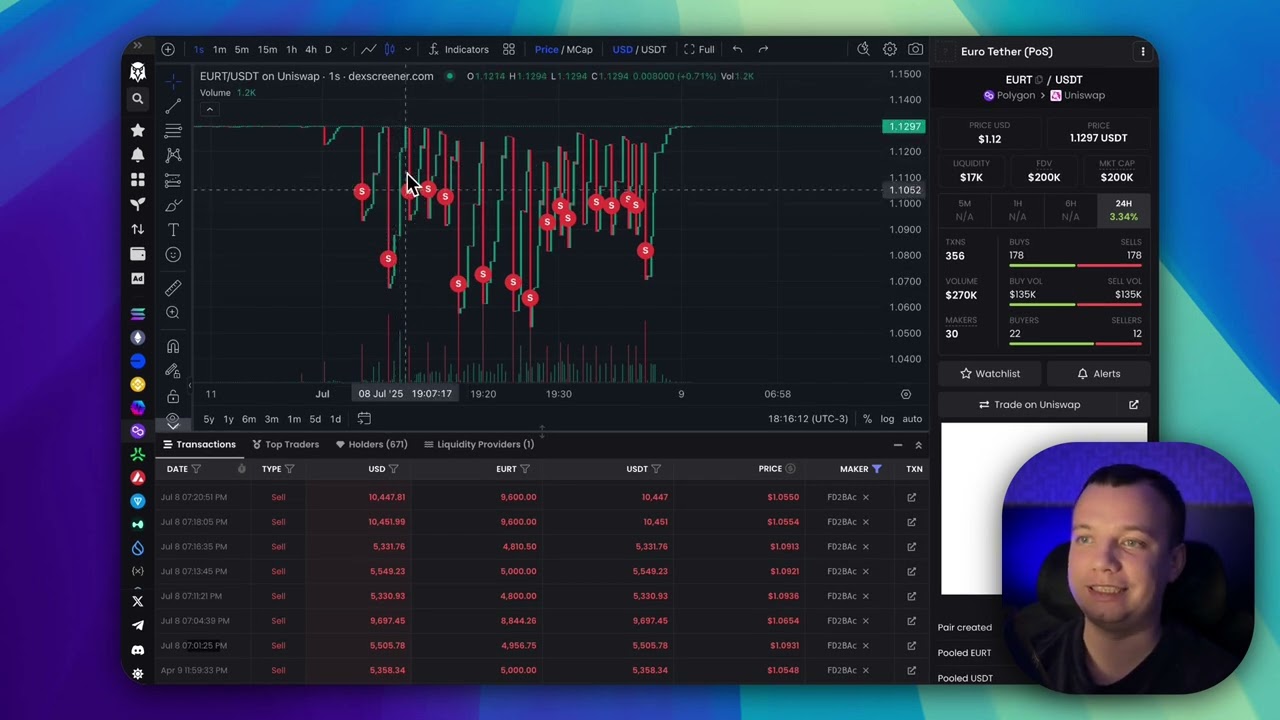Open chart settings gear in top toolbar

[x=889, y=49]
